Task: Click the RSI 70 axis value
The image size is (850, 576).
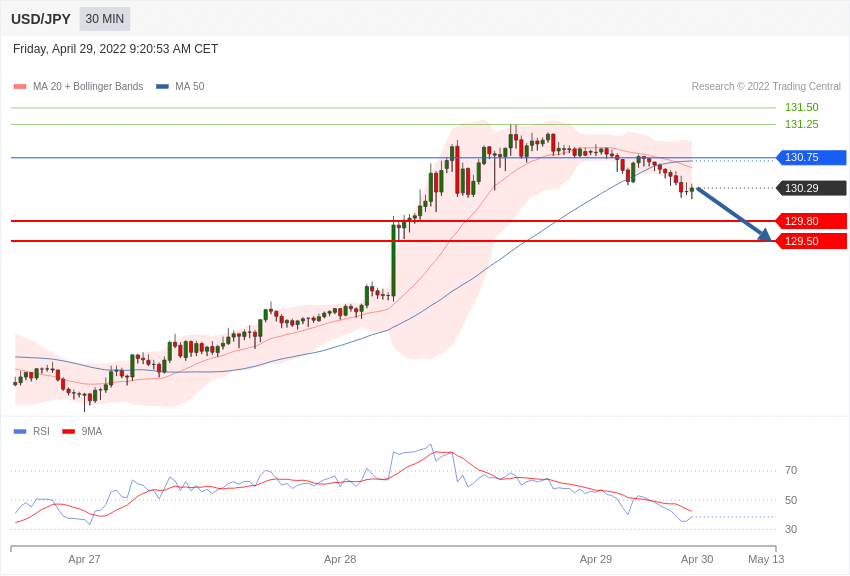Action: click(791, 470)
